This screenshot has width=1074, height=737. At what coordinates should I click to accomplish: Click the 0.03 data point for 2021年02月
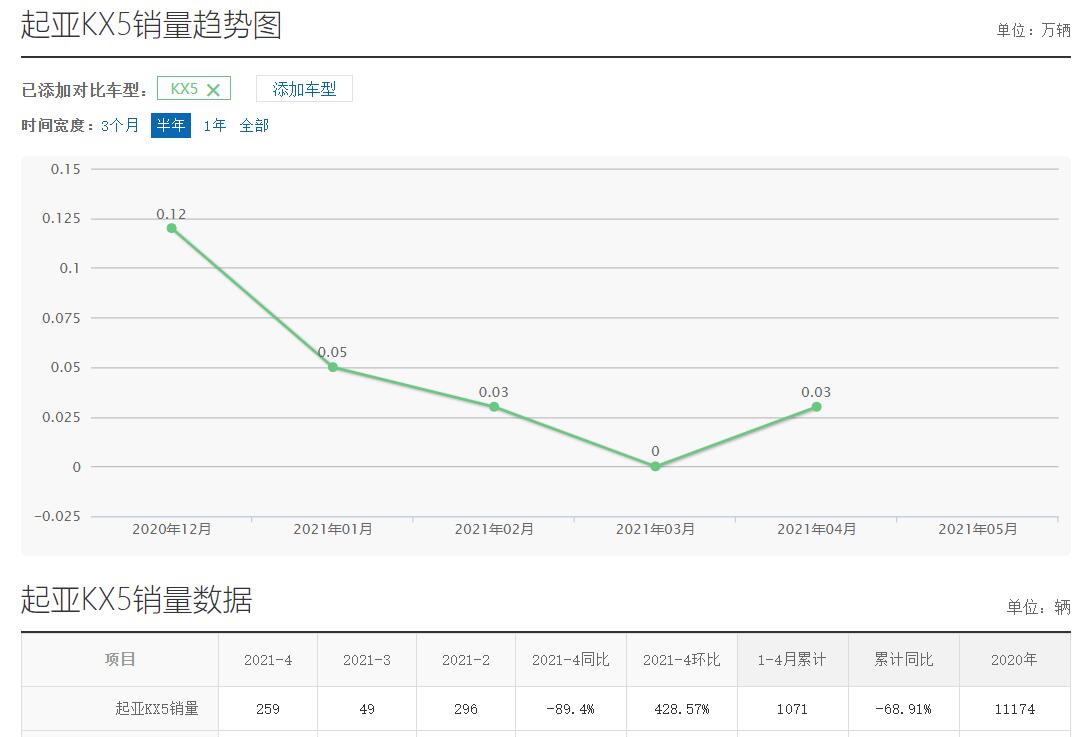[494, 407]
